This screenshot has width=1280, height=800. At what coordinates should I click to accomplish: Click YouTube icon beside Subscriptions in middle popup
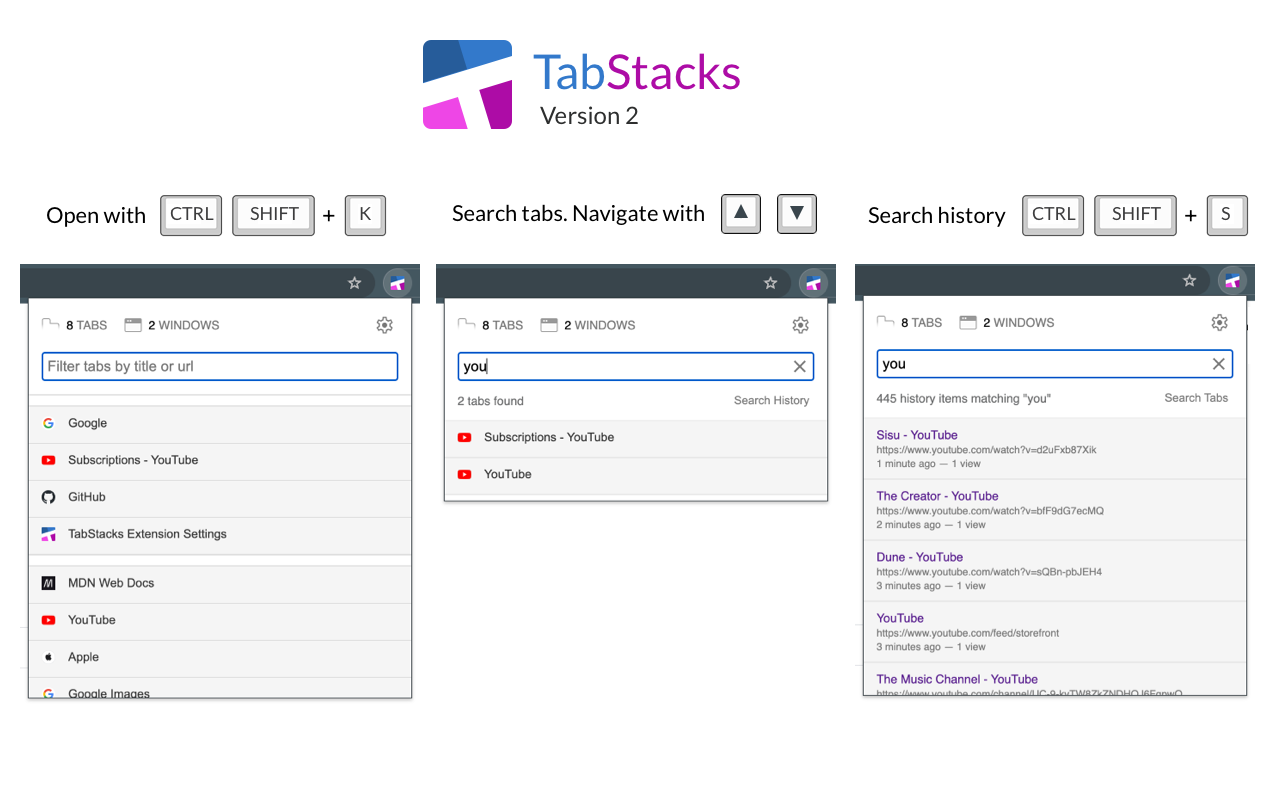464,437
